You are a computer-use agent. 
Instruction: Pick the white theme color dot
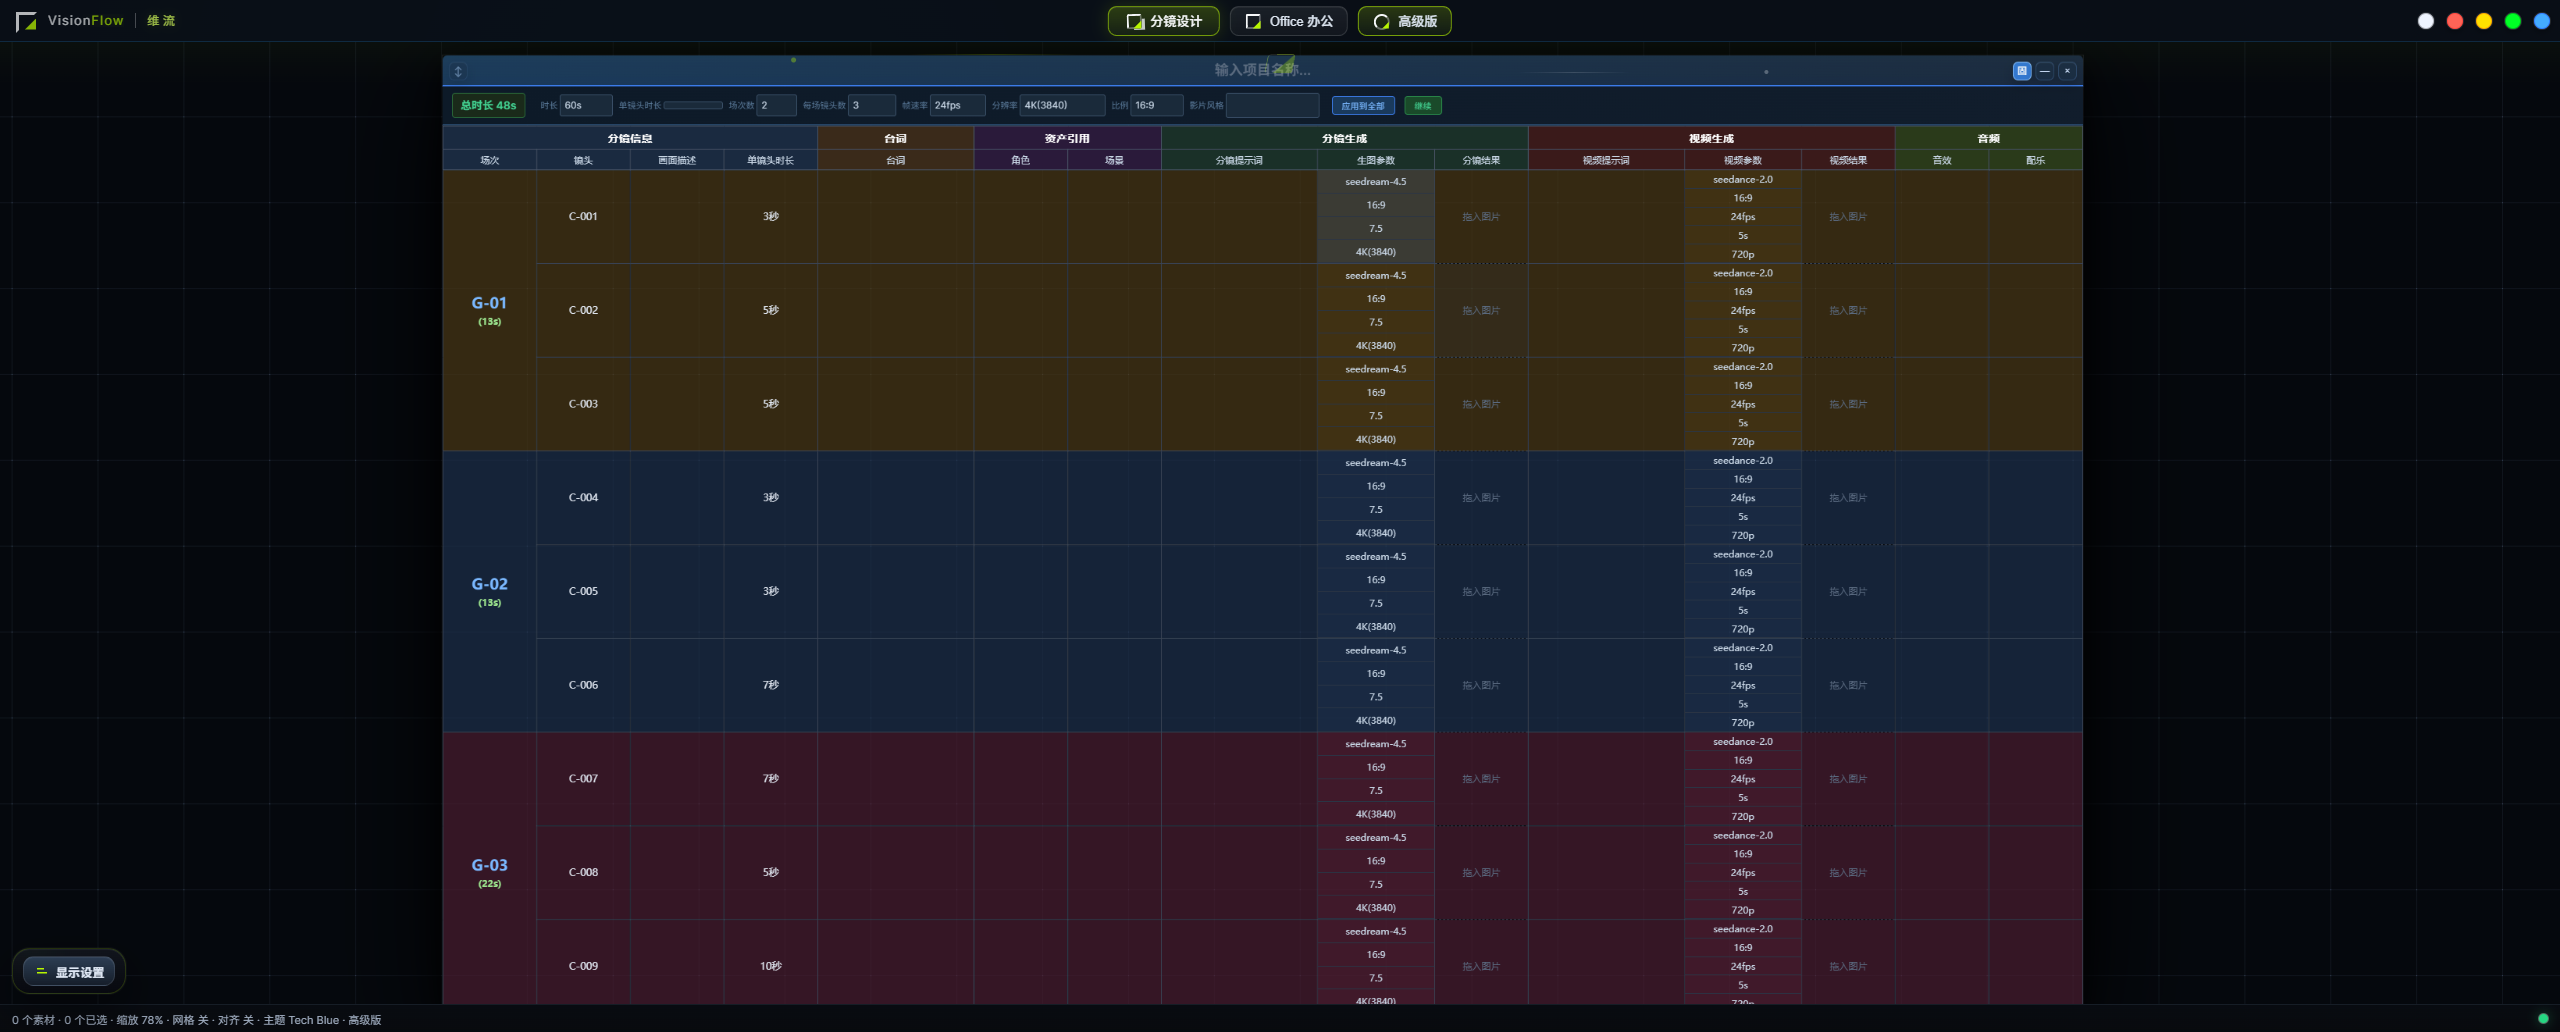[x=2426, y=21]
